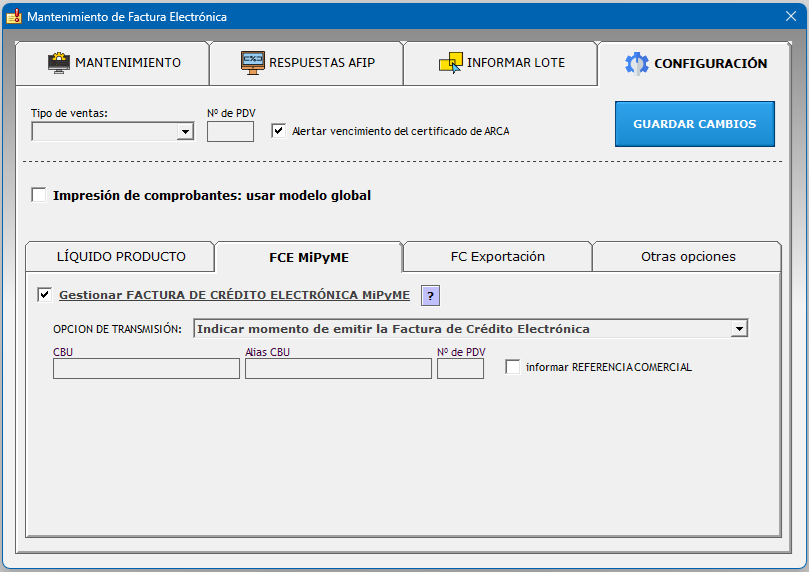Check the informar REFERENCIA COMERCIAL checkbox

[512, 367]
